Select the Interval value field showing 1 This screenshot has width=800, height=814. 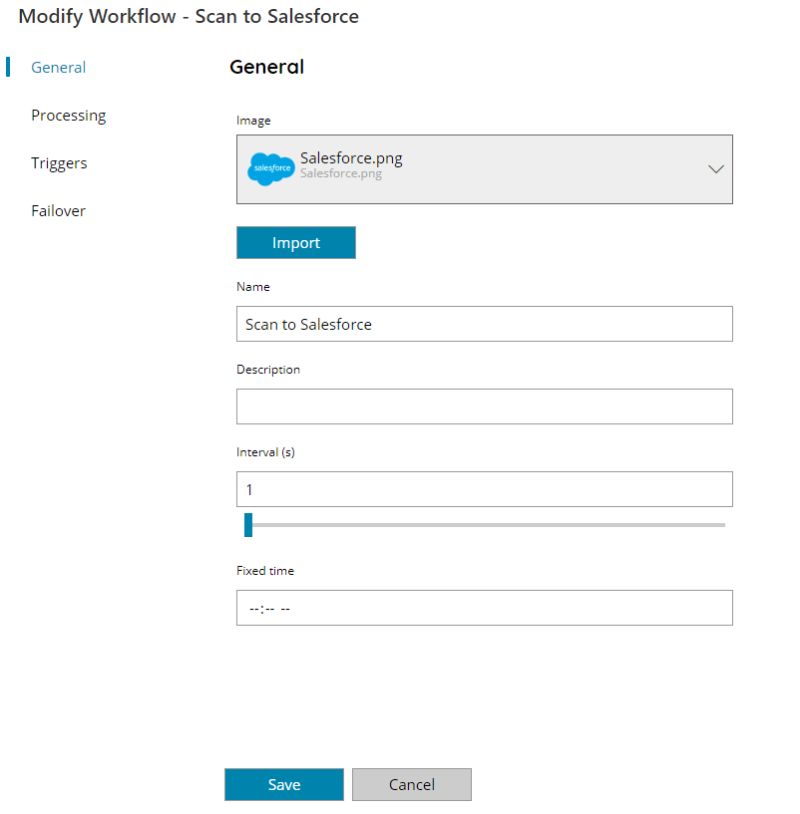click(x=484, y=489)
